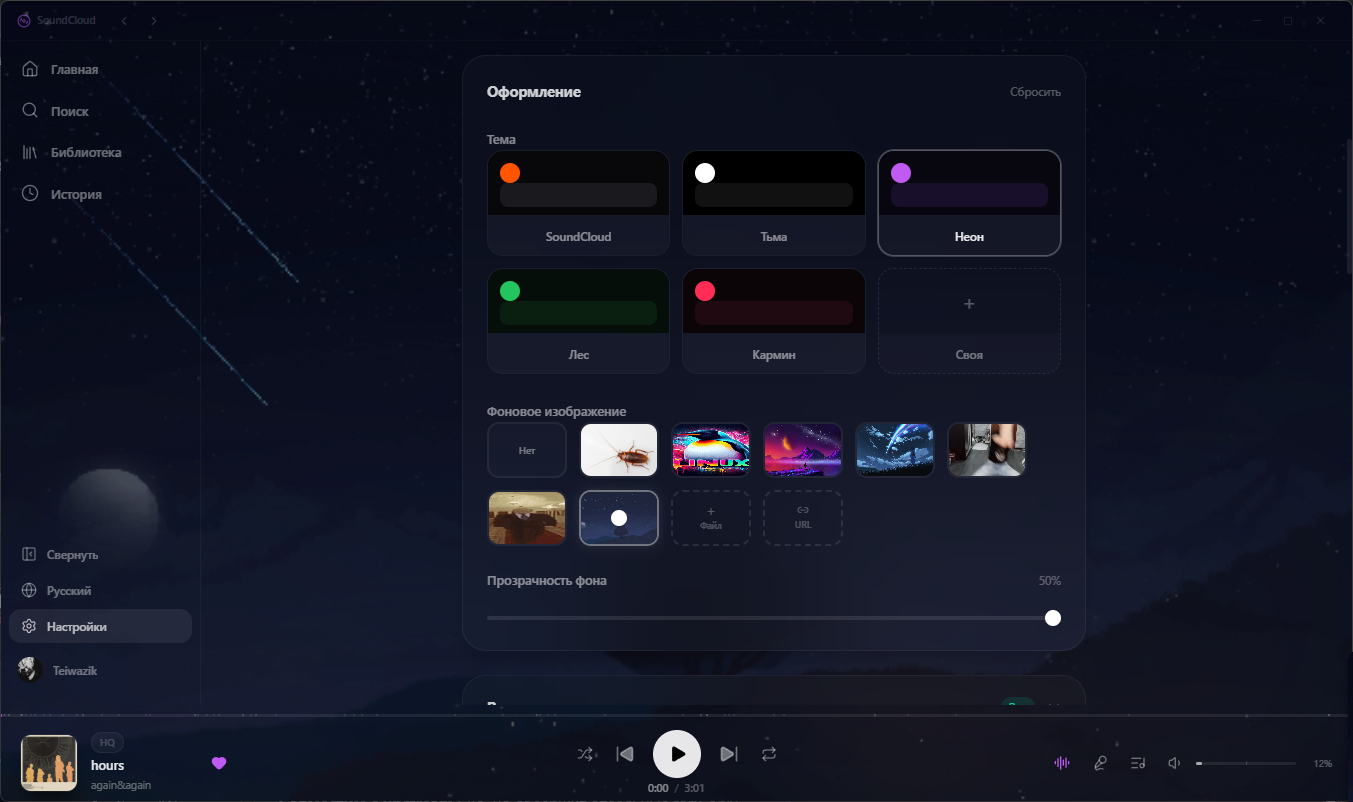Select the Неон purple theme

tap(969, 203)
